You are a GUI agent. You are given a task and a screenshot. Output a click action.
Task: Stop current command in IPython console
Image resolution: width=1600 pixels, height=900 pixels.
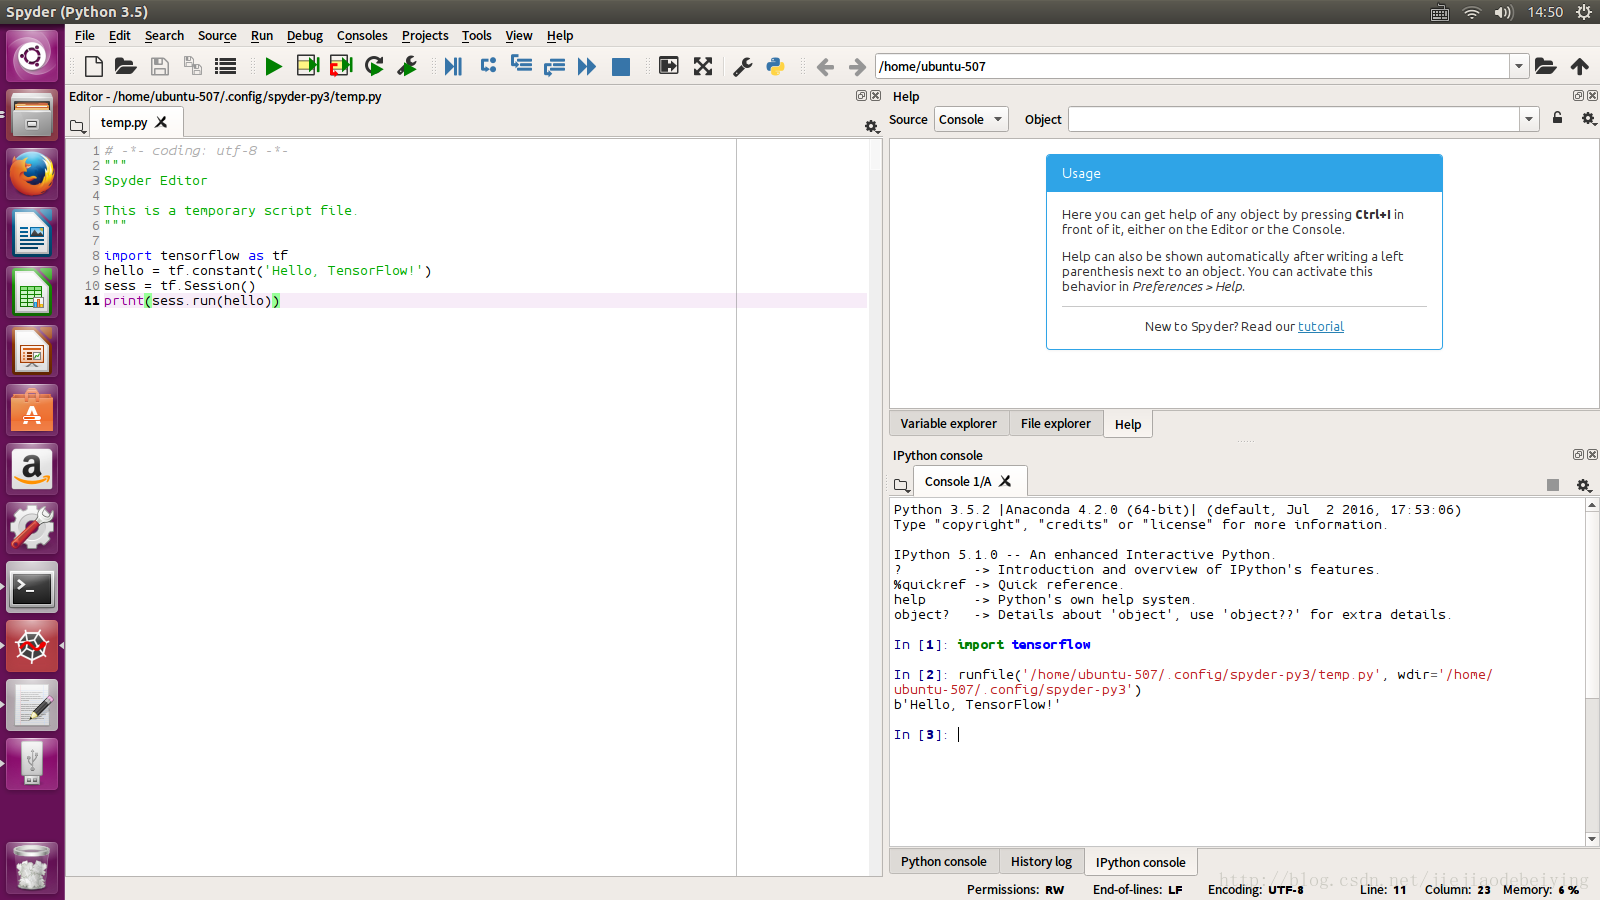1553,485
